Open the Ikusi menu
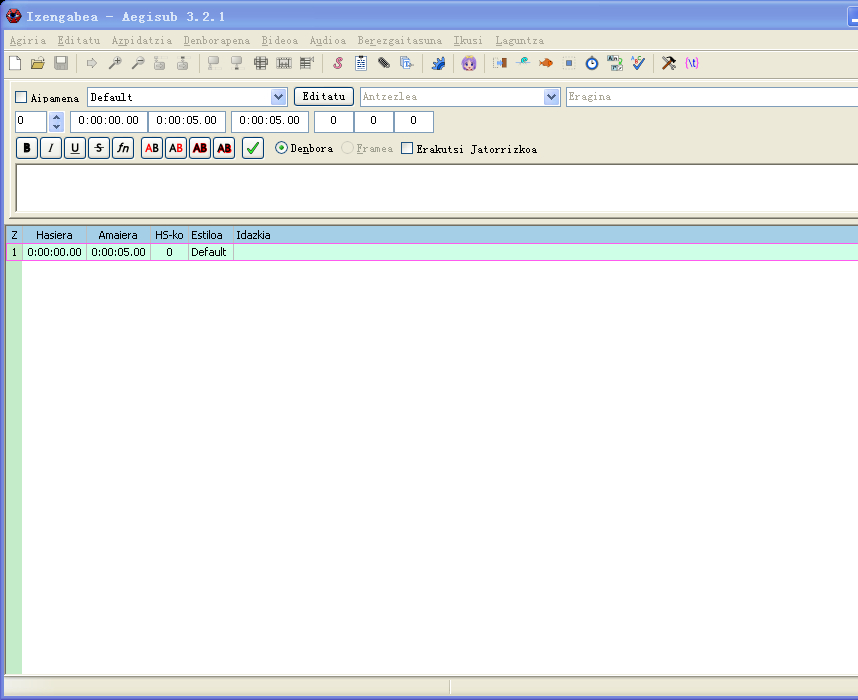The image size is (858, 700). point(468,41)
